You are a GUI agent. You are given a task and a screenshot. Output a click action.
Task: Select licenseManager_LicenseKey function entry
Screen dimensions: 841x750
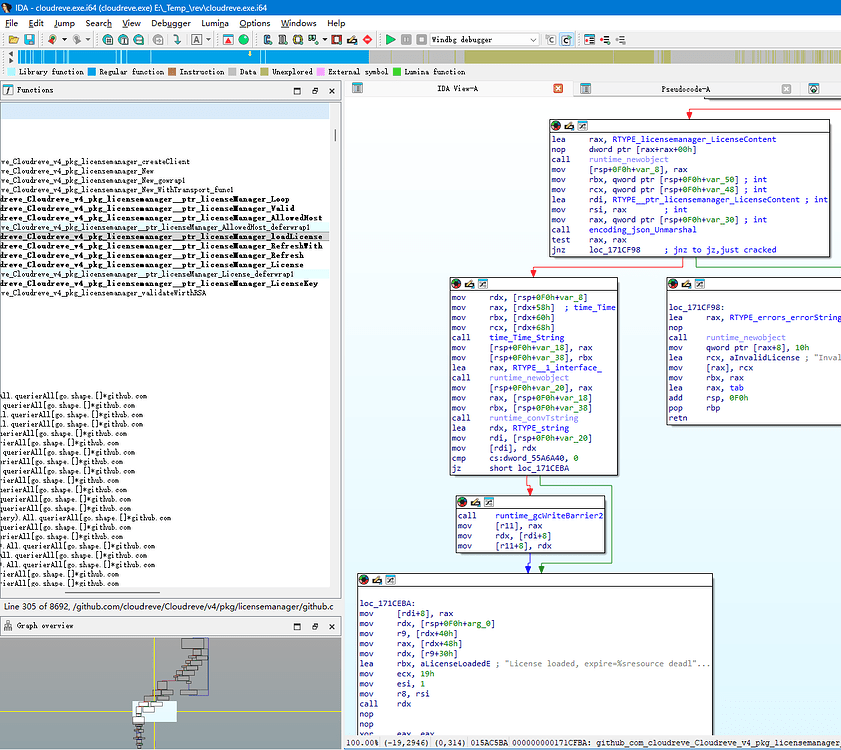point(164,283)
